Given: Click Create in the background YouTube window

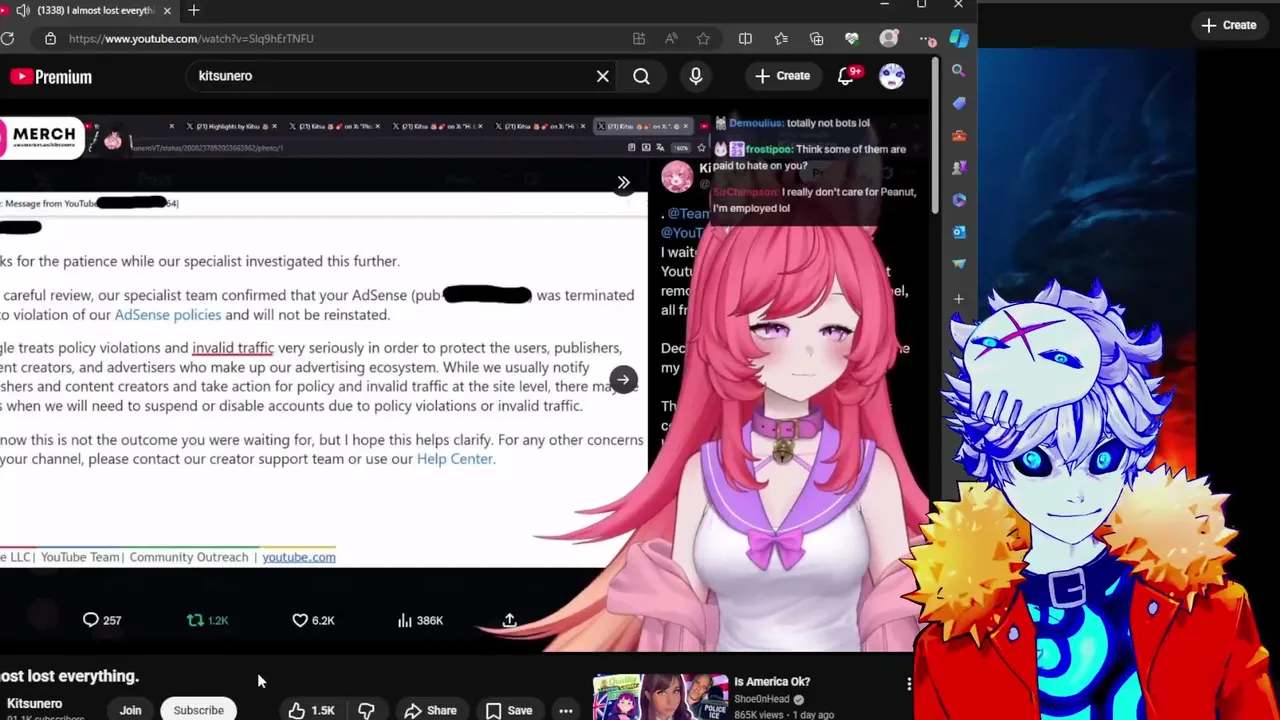Looking at the screenshot, I should click(x=1229, y=25).
